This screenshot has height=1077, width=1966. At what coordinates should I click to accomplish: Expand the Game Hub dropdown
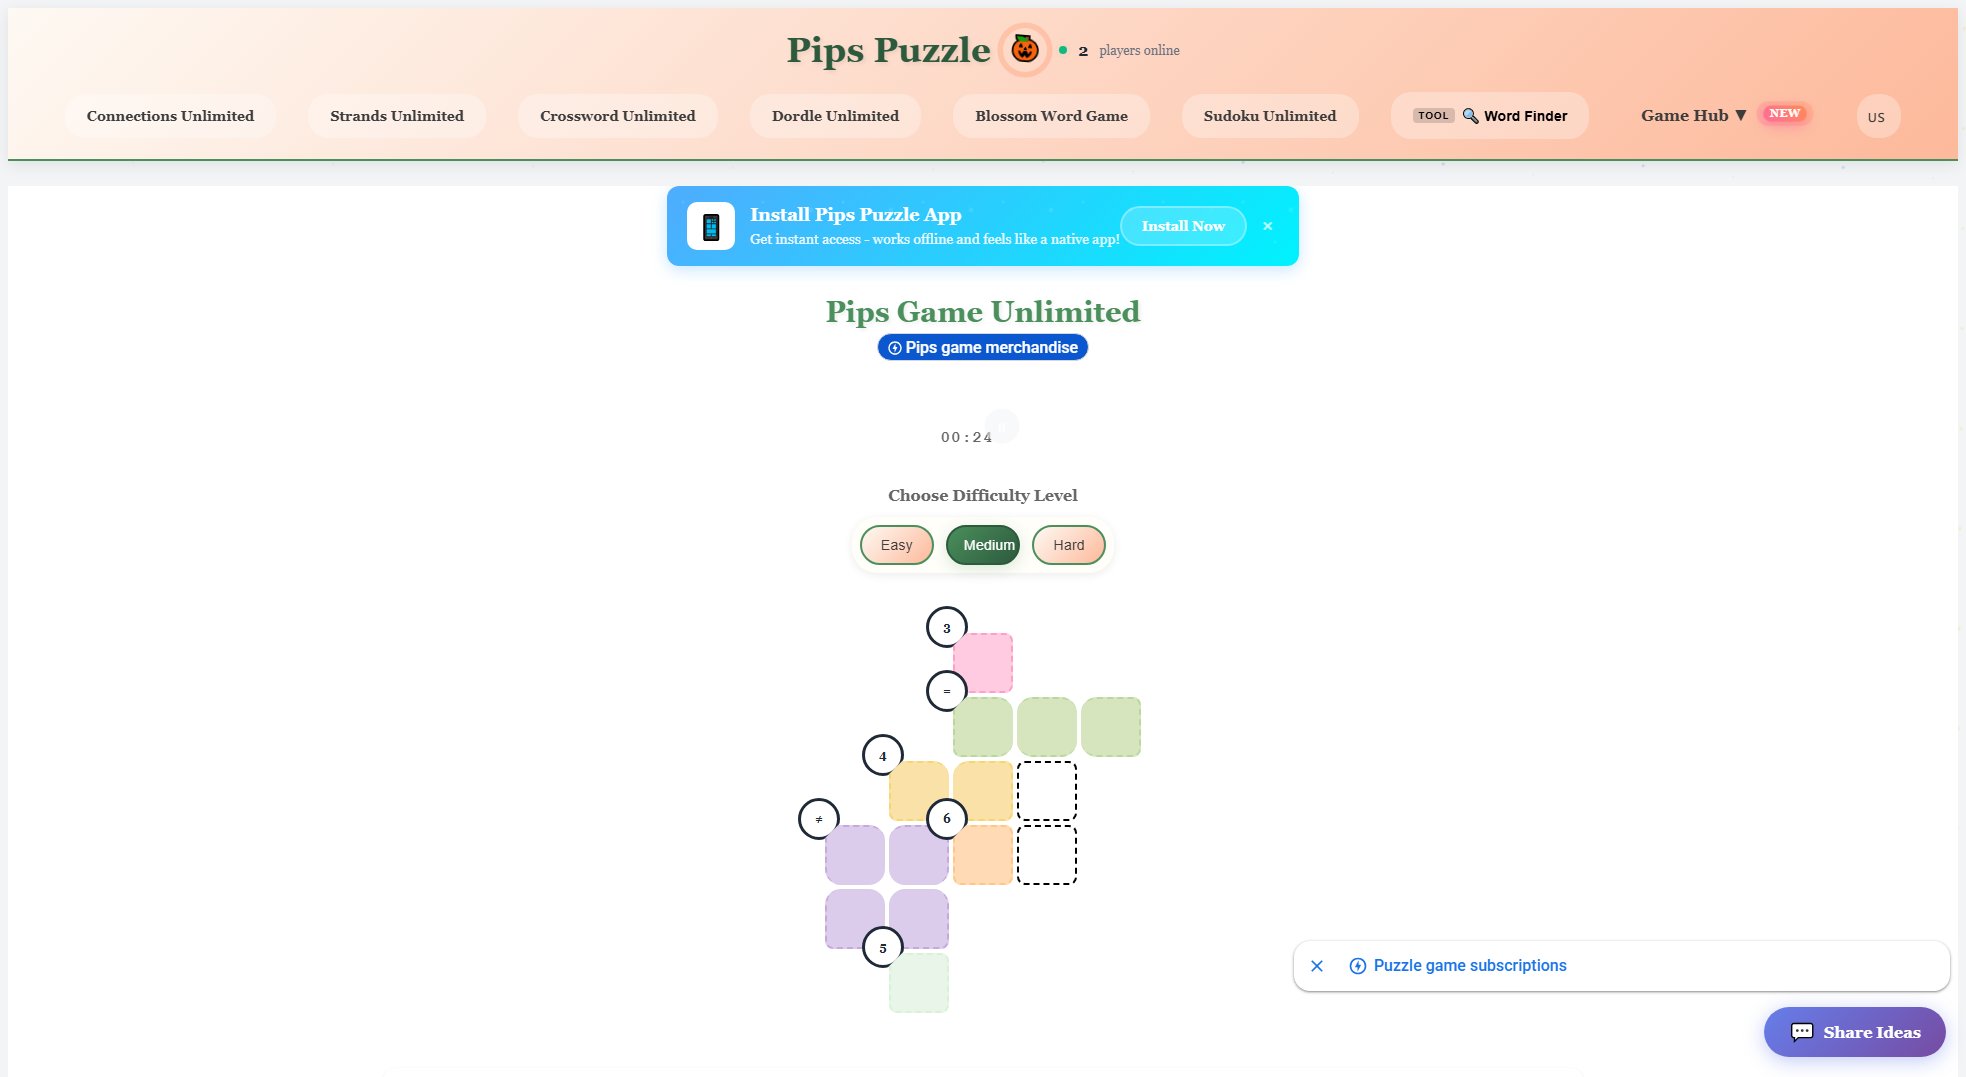1693,115
